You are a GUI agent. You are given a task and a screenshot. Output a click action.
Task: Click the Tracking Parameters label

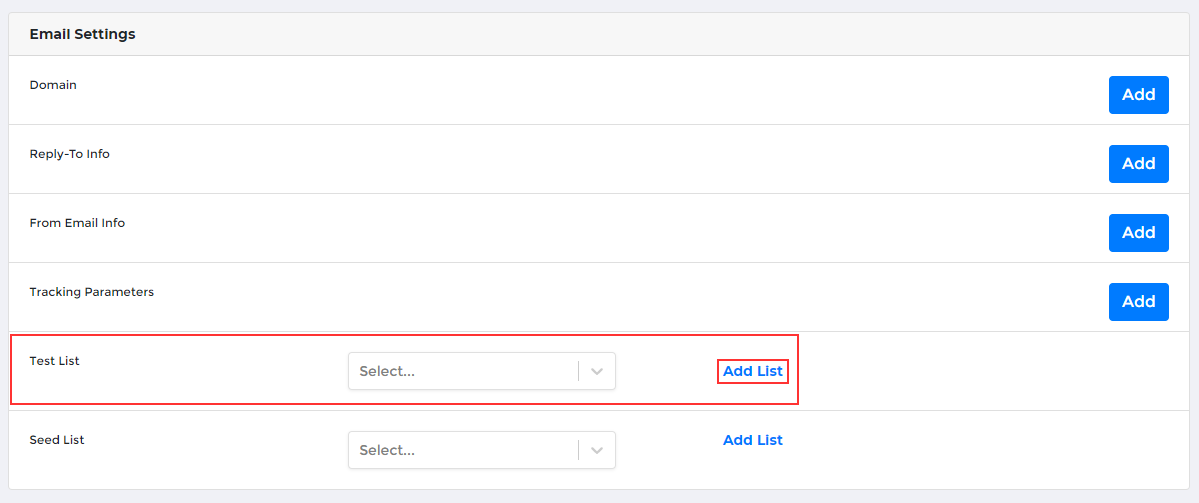point(92,292)
